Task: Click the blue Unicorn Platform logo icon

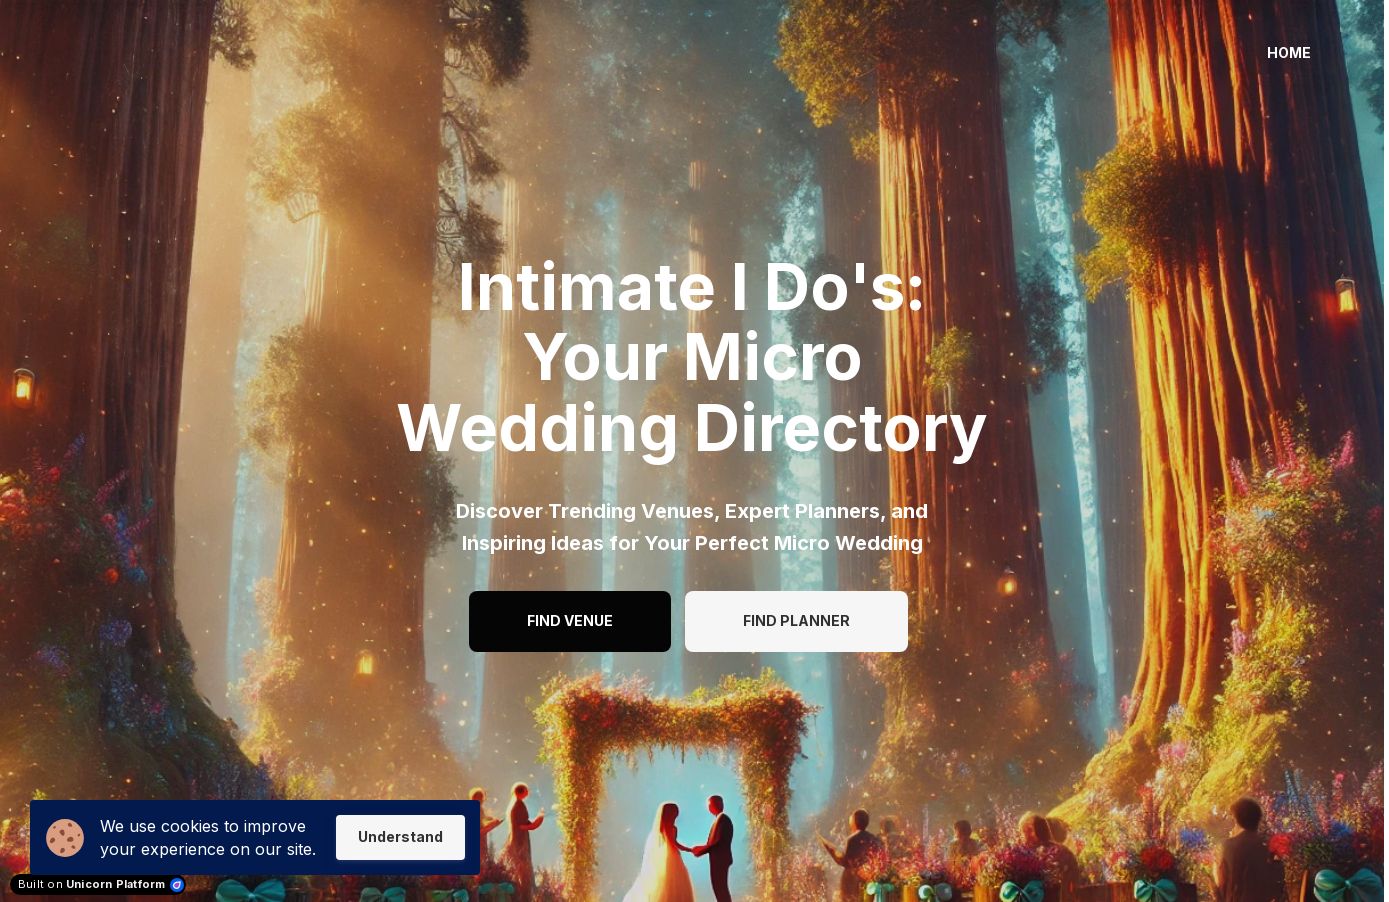Action: 177,885
